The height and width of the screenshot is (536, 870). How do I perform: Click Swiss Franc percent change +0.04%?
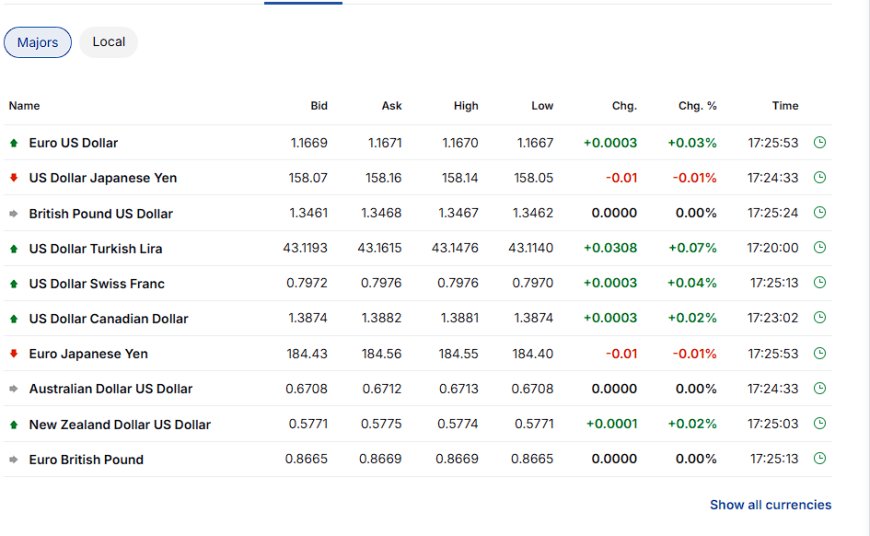pos(692,282)
